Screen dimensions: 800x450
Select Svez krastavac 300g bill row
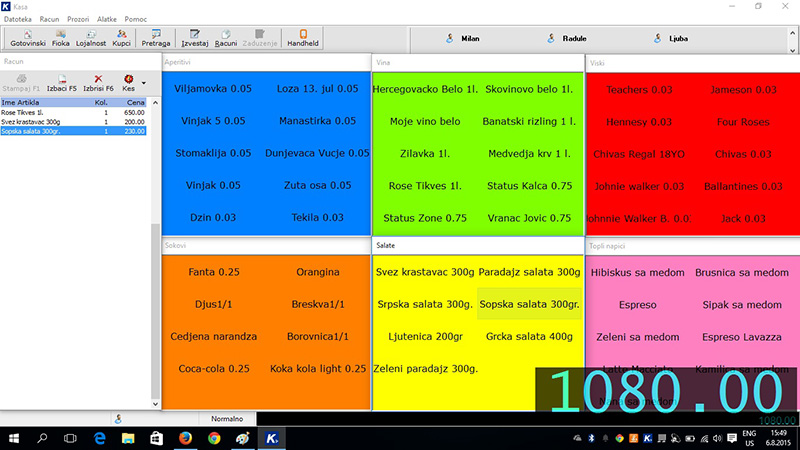[73, 122]
